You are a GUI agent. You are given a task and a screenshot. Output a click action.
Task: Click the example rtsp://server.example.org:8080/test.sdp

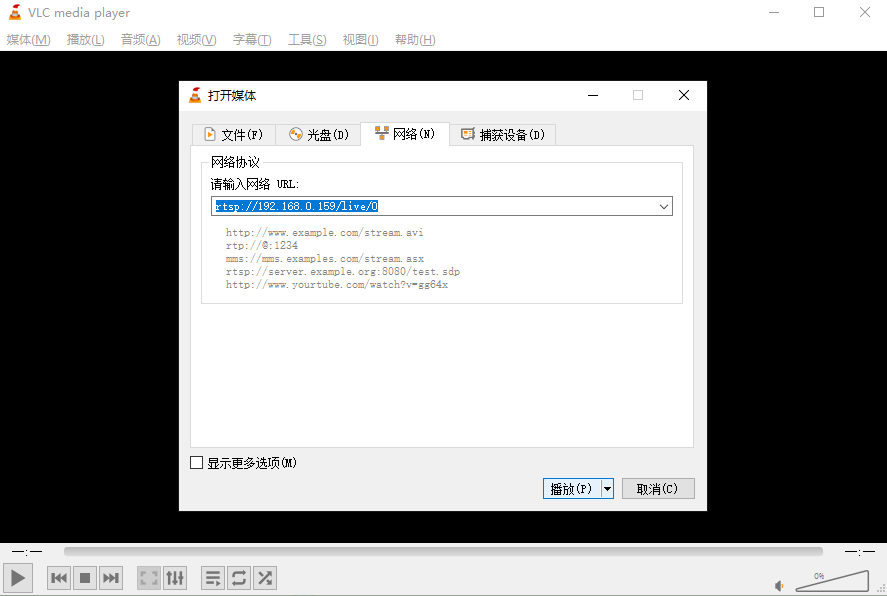(343, 271)
